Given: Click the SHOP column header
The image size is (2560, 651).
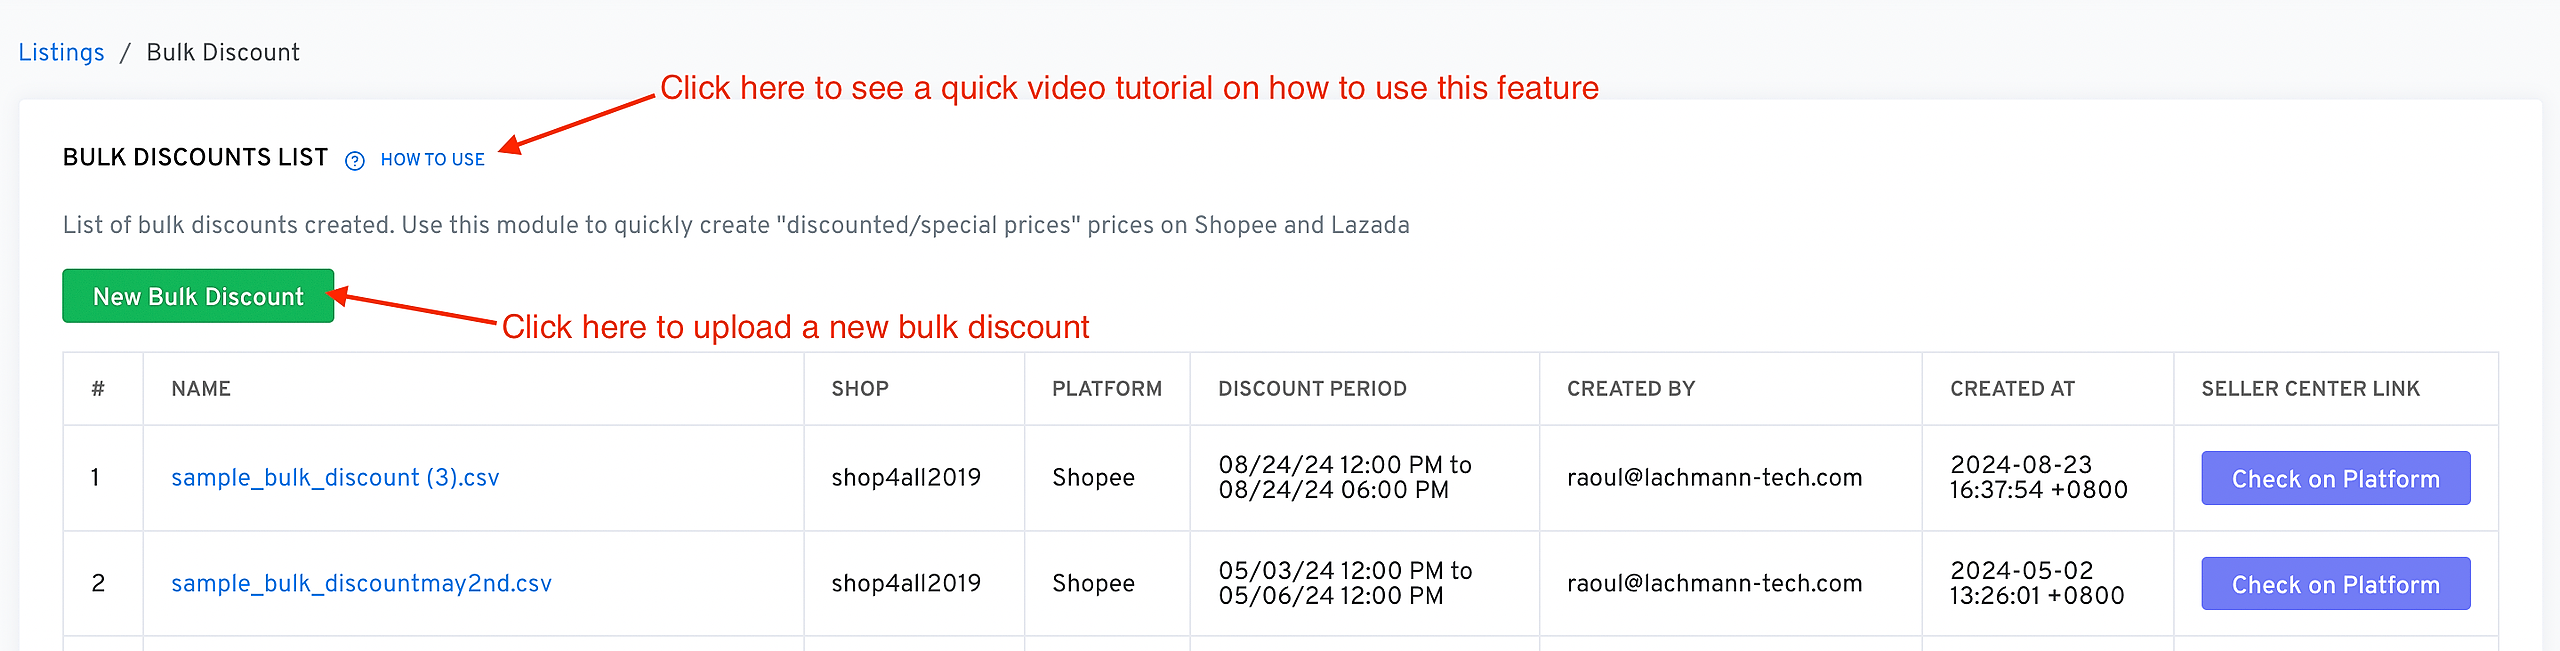Looking at the screenshot, I should [x=860, y=389].
